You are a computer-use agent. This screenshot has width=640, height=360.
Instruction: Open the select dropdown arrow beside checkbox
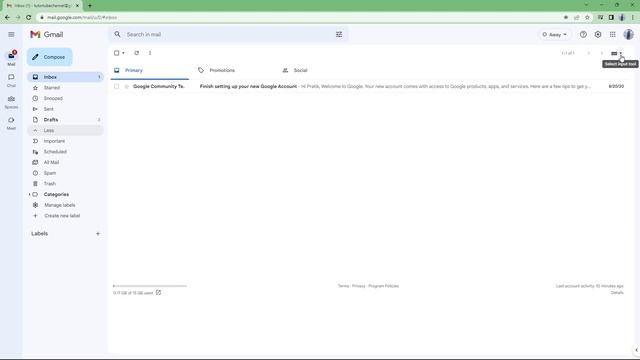[123, 53]
